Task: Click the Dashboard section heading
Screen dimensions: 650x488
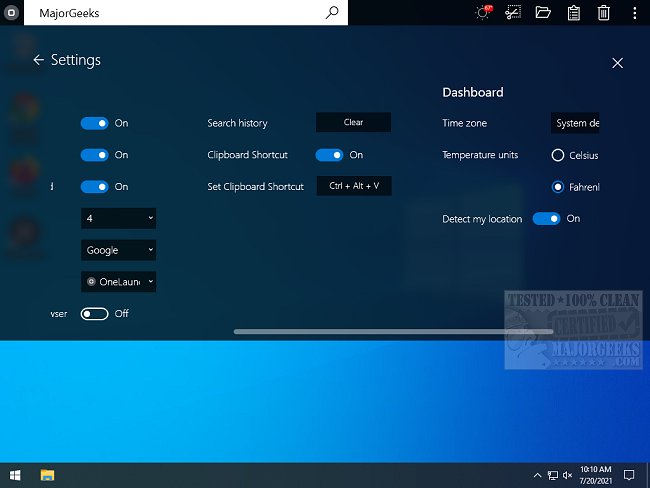Action: pyautogui.click(x=473, y=92)
